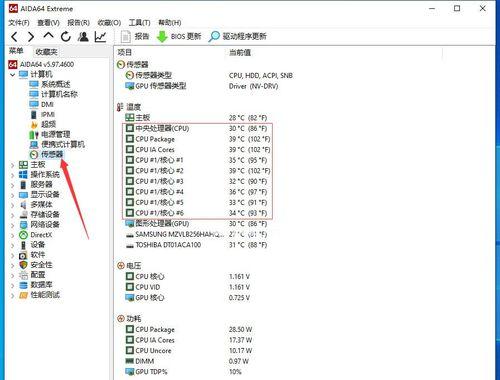Expand the 主板 tree node
Viewport: 500px width, 380px height.
(x=13, y=165)
